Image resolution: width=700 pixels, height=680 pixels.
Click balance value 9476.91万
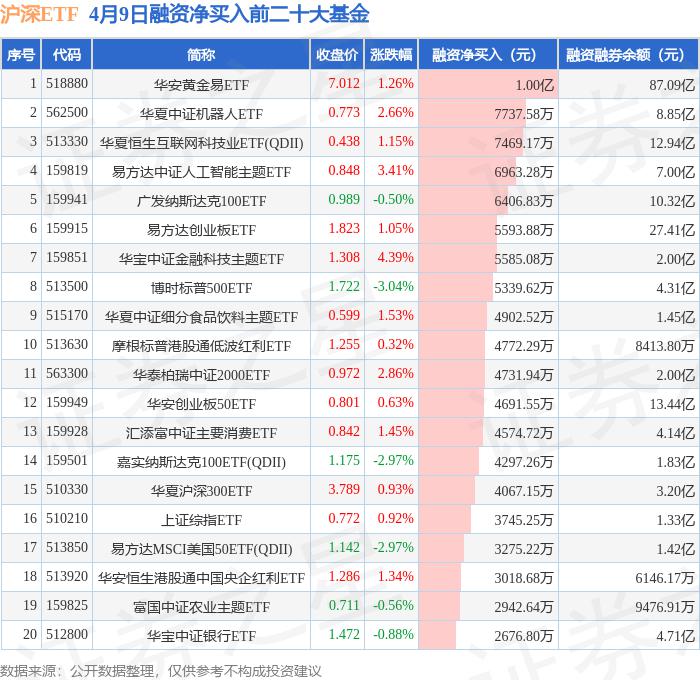tap(665, 607)
